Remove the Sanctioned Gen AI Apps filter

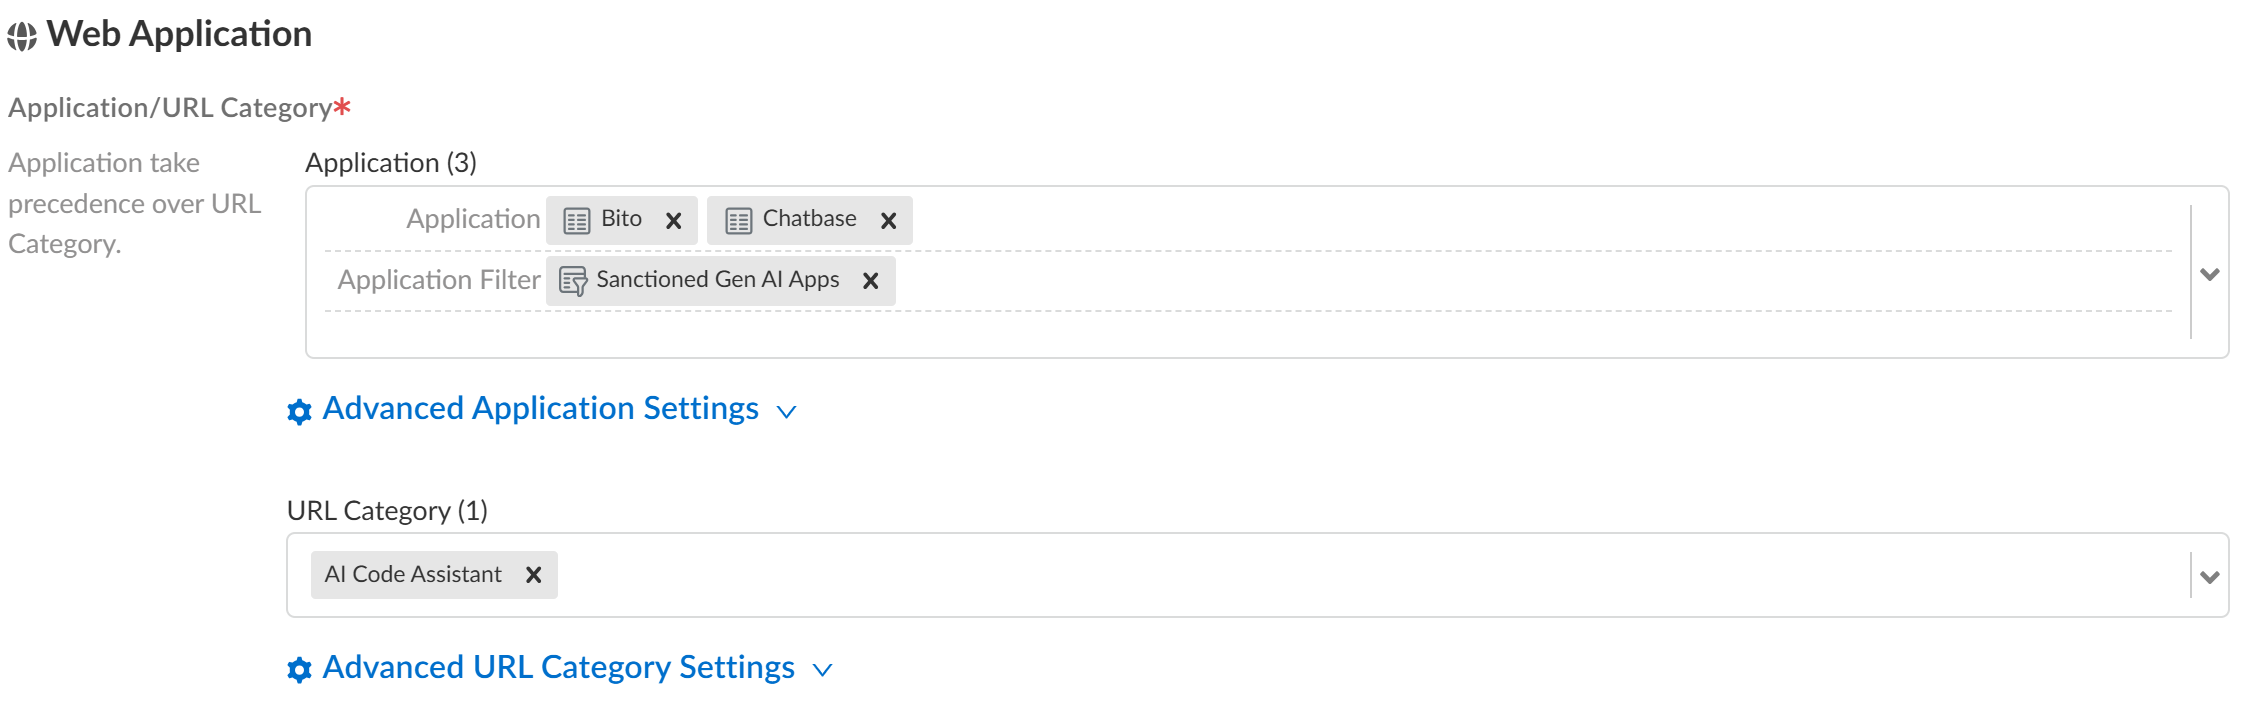(871, 281)
